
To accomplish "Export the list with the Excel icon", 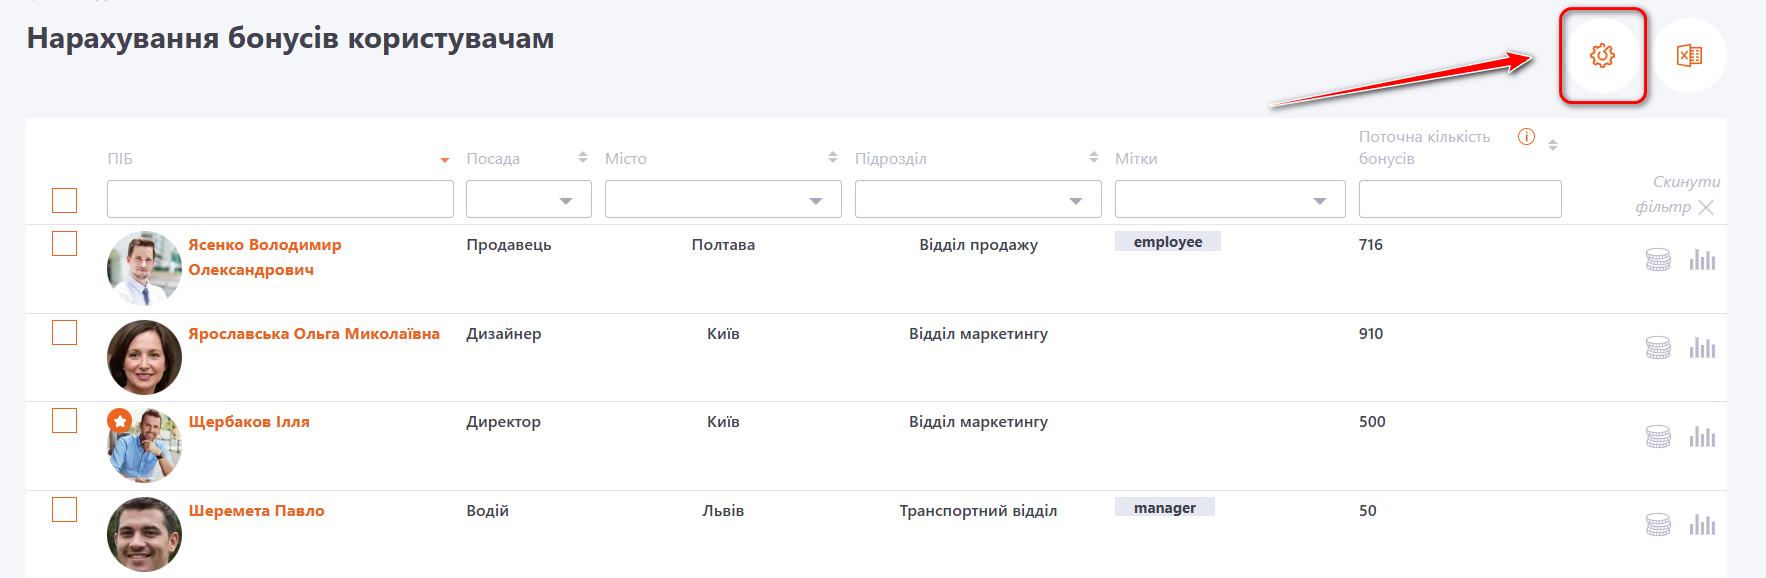I will click(1689, 56).
